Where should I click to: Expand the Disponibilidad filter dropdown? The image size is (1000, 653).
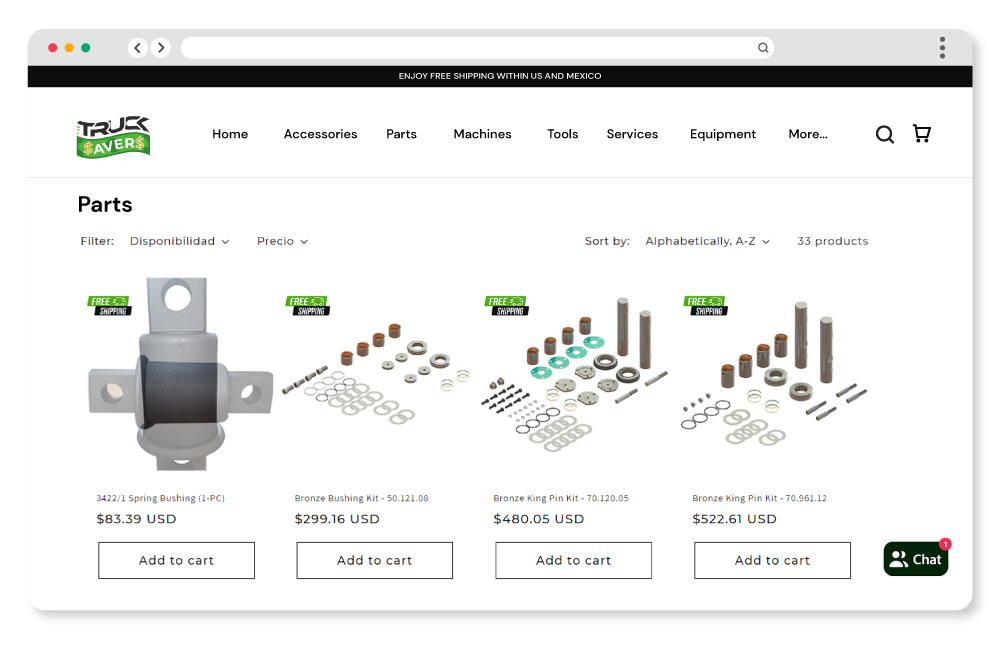tap(179, 241)
